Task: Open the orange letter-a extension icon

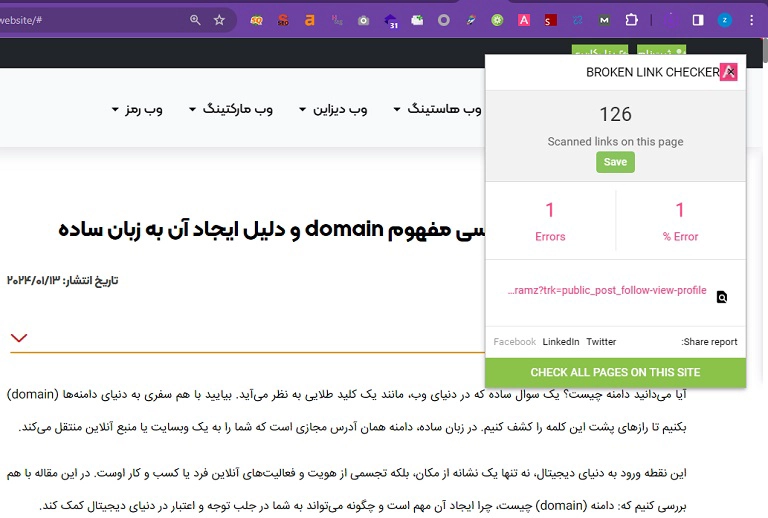Action: [x=310, y=21]
